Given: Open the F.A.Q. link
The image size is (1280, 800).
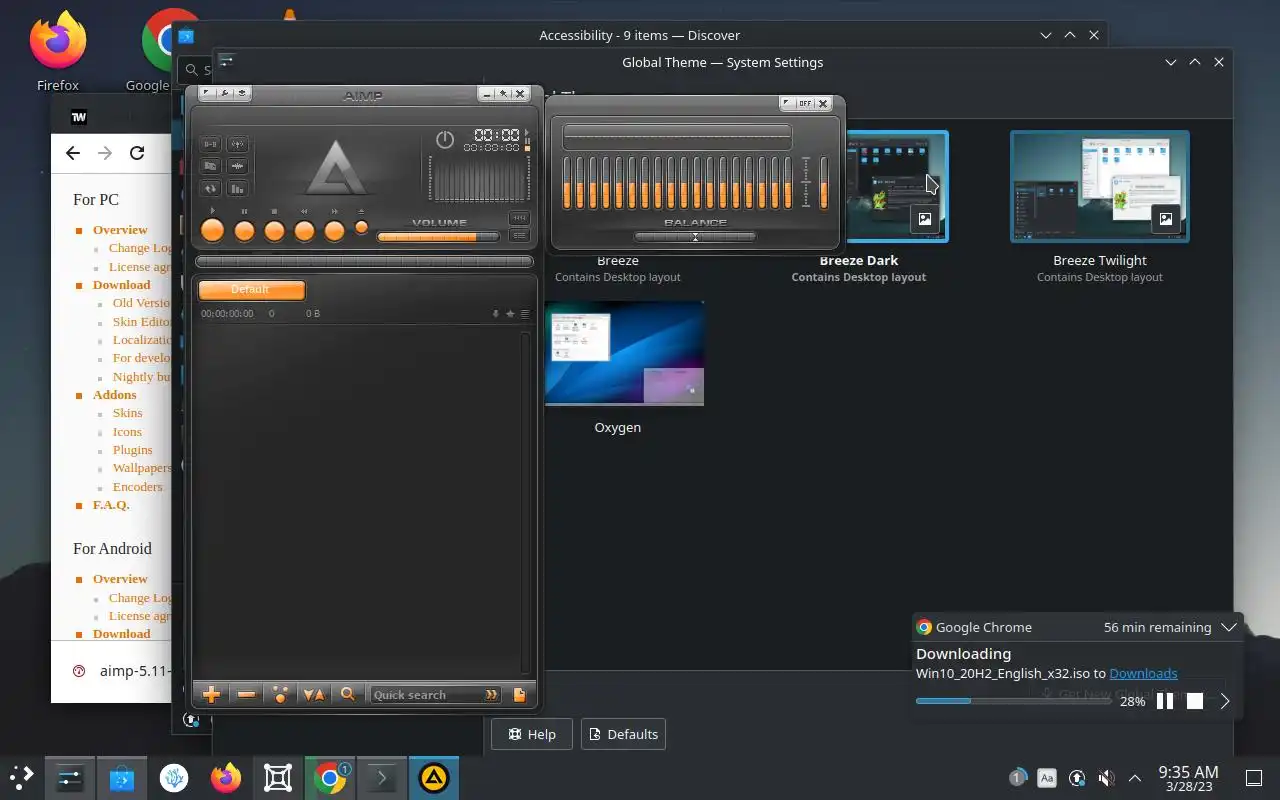Looking at the screenshot, I should point(111,505).
